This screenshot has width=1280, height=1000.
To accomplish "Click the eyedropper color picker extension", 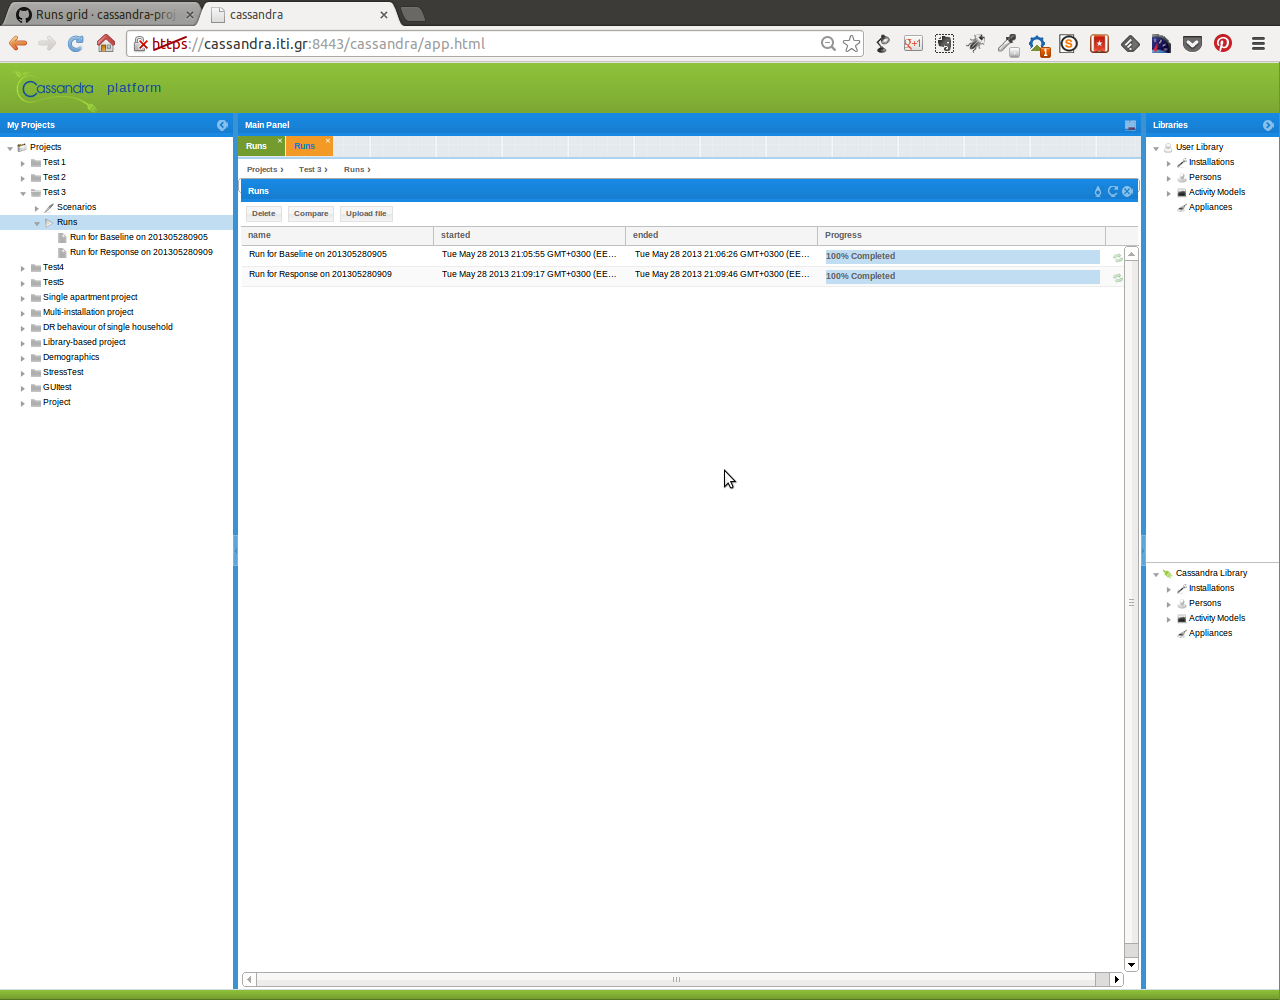I will pos(1007,44).
